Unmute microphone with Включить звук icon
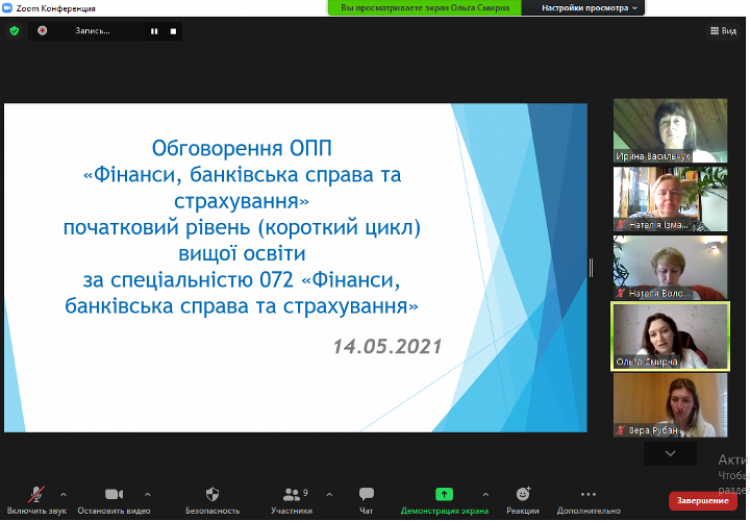Screen dimensions: 750x521 [36, 495]
